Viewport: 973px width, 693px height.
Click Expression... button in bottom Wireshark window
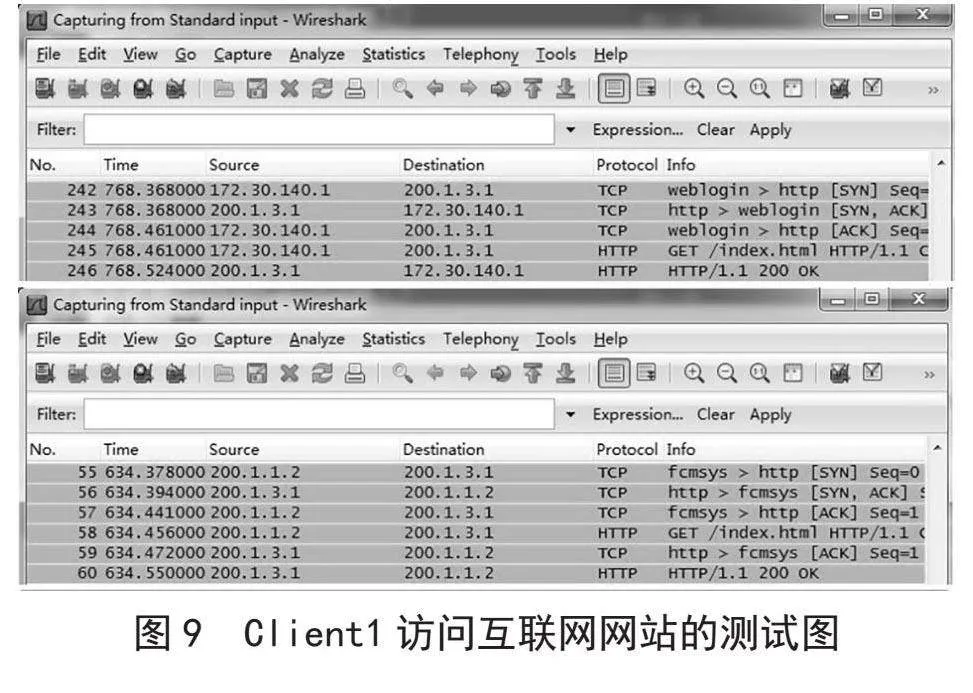click(x=637, y=414)
